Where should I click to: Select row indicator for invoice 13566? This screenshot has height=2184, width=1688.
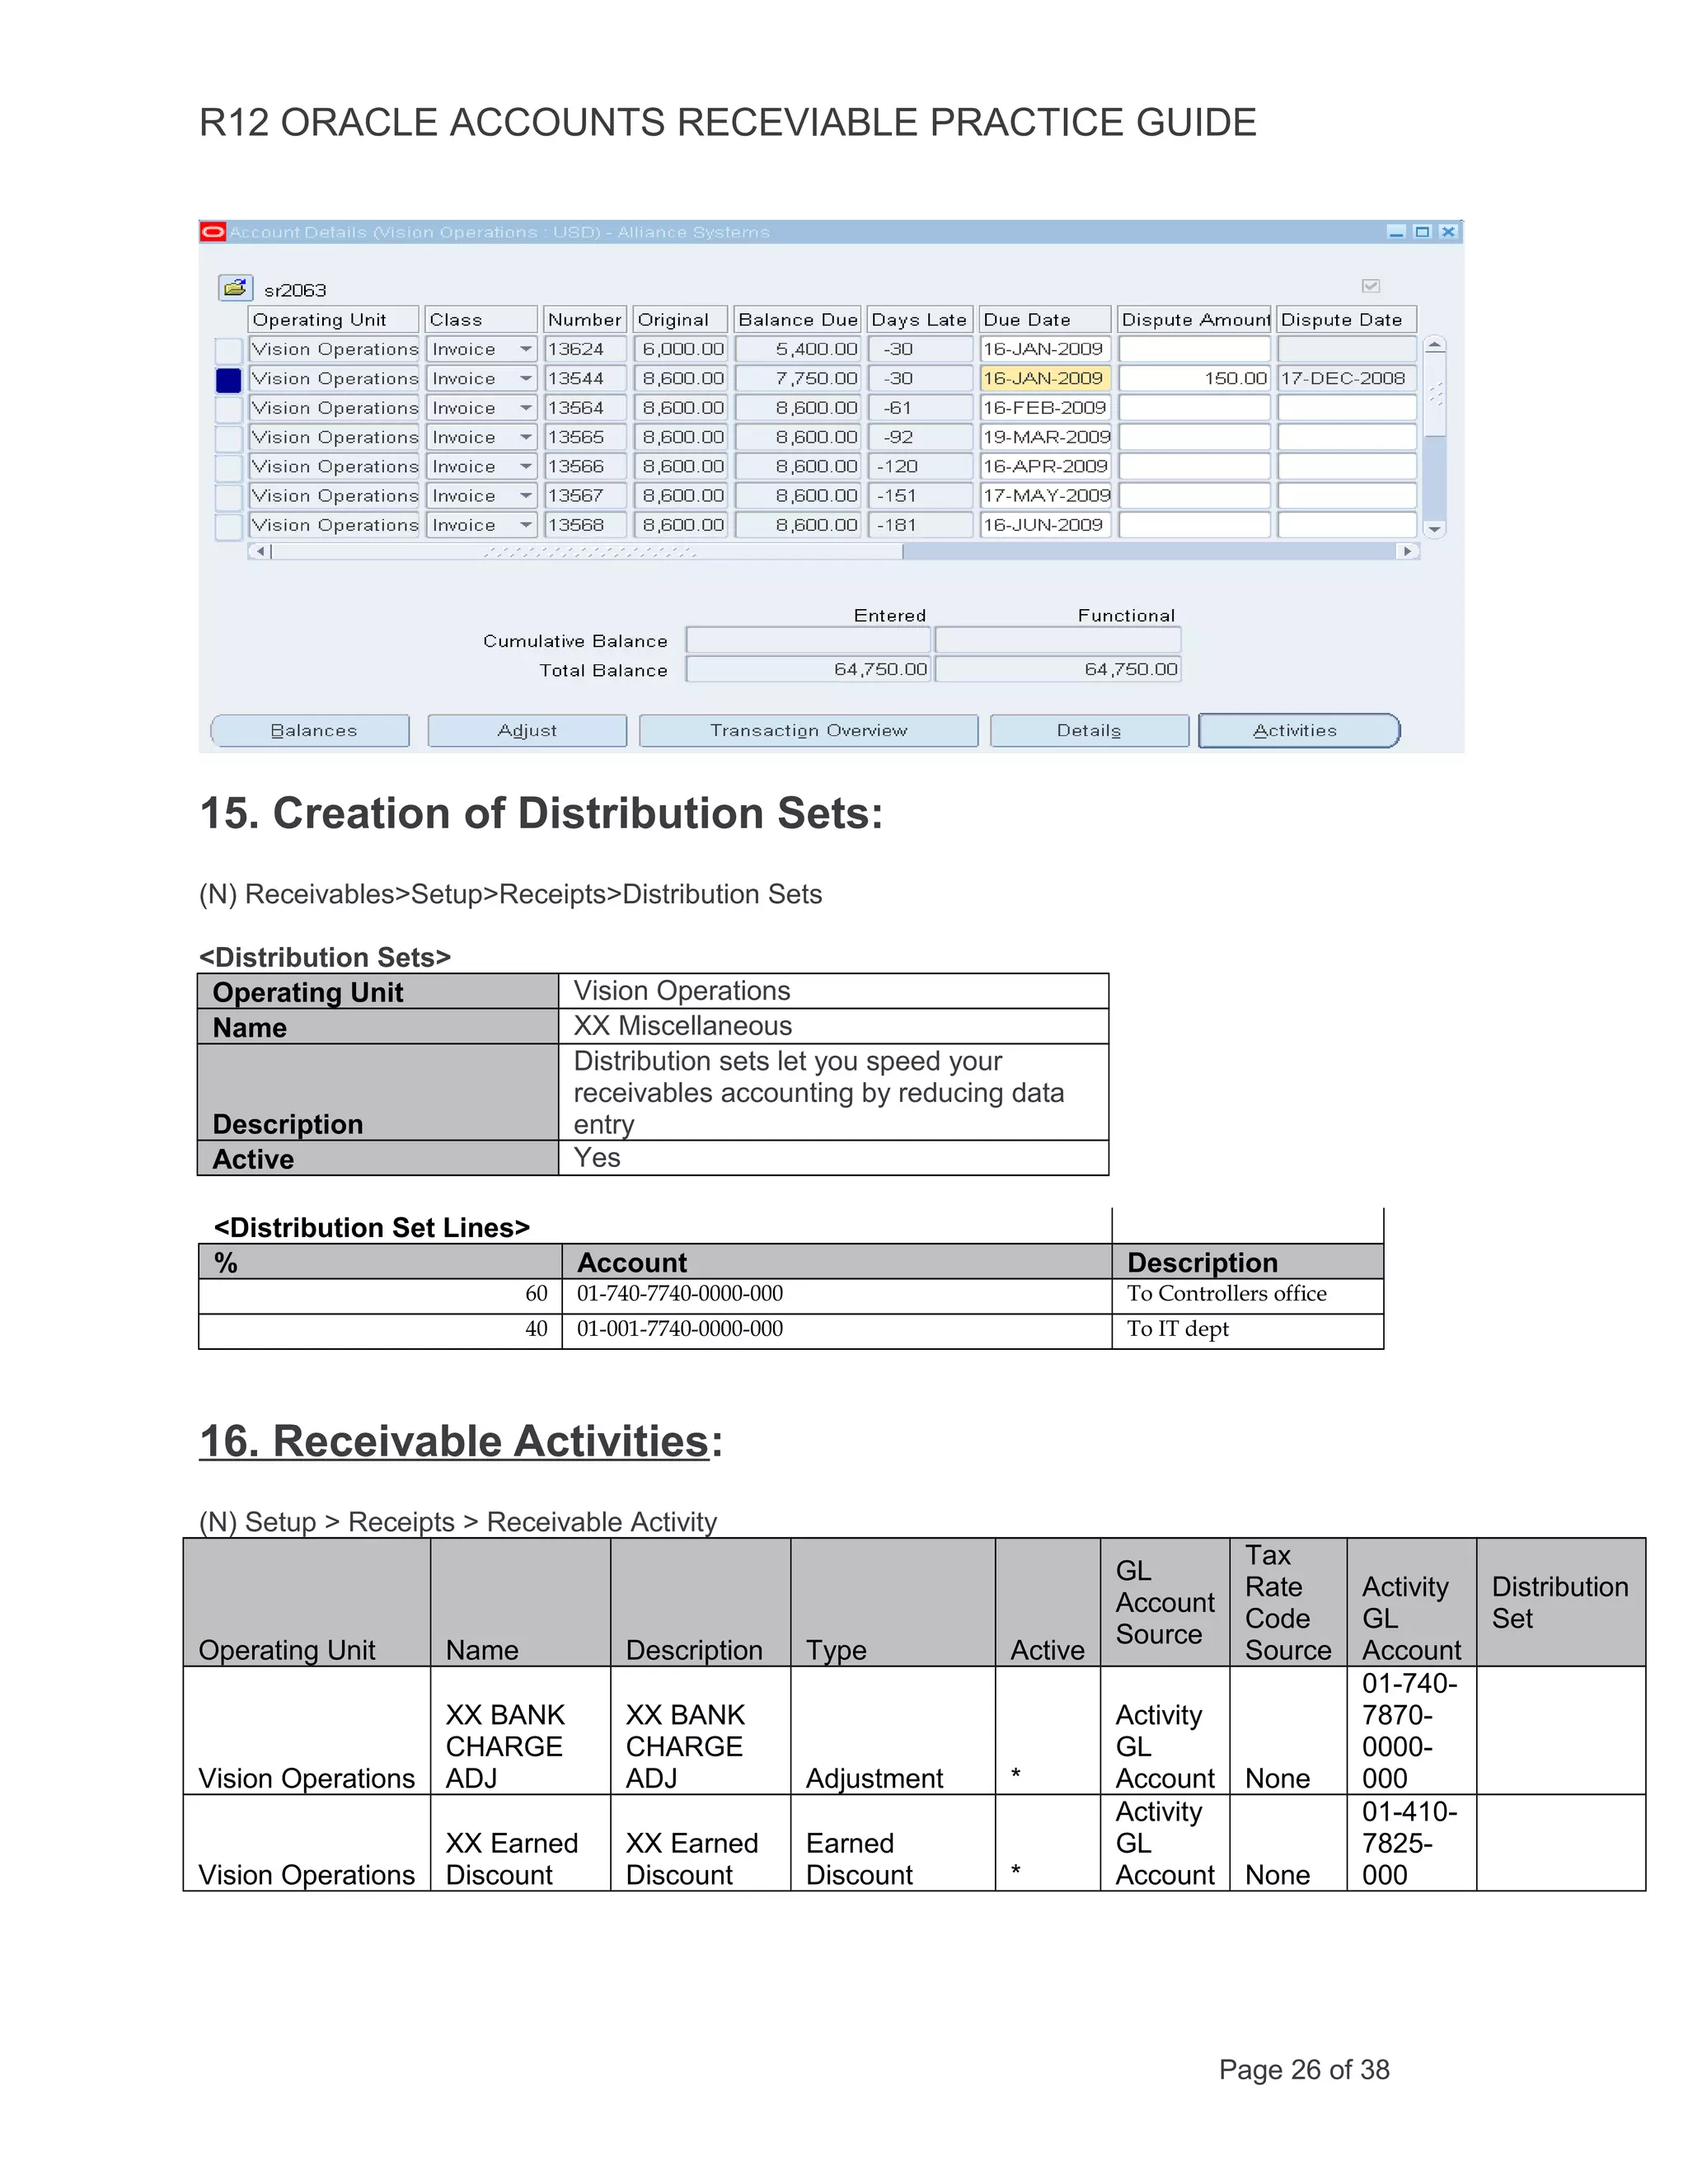coord(229,467)
